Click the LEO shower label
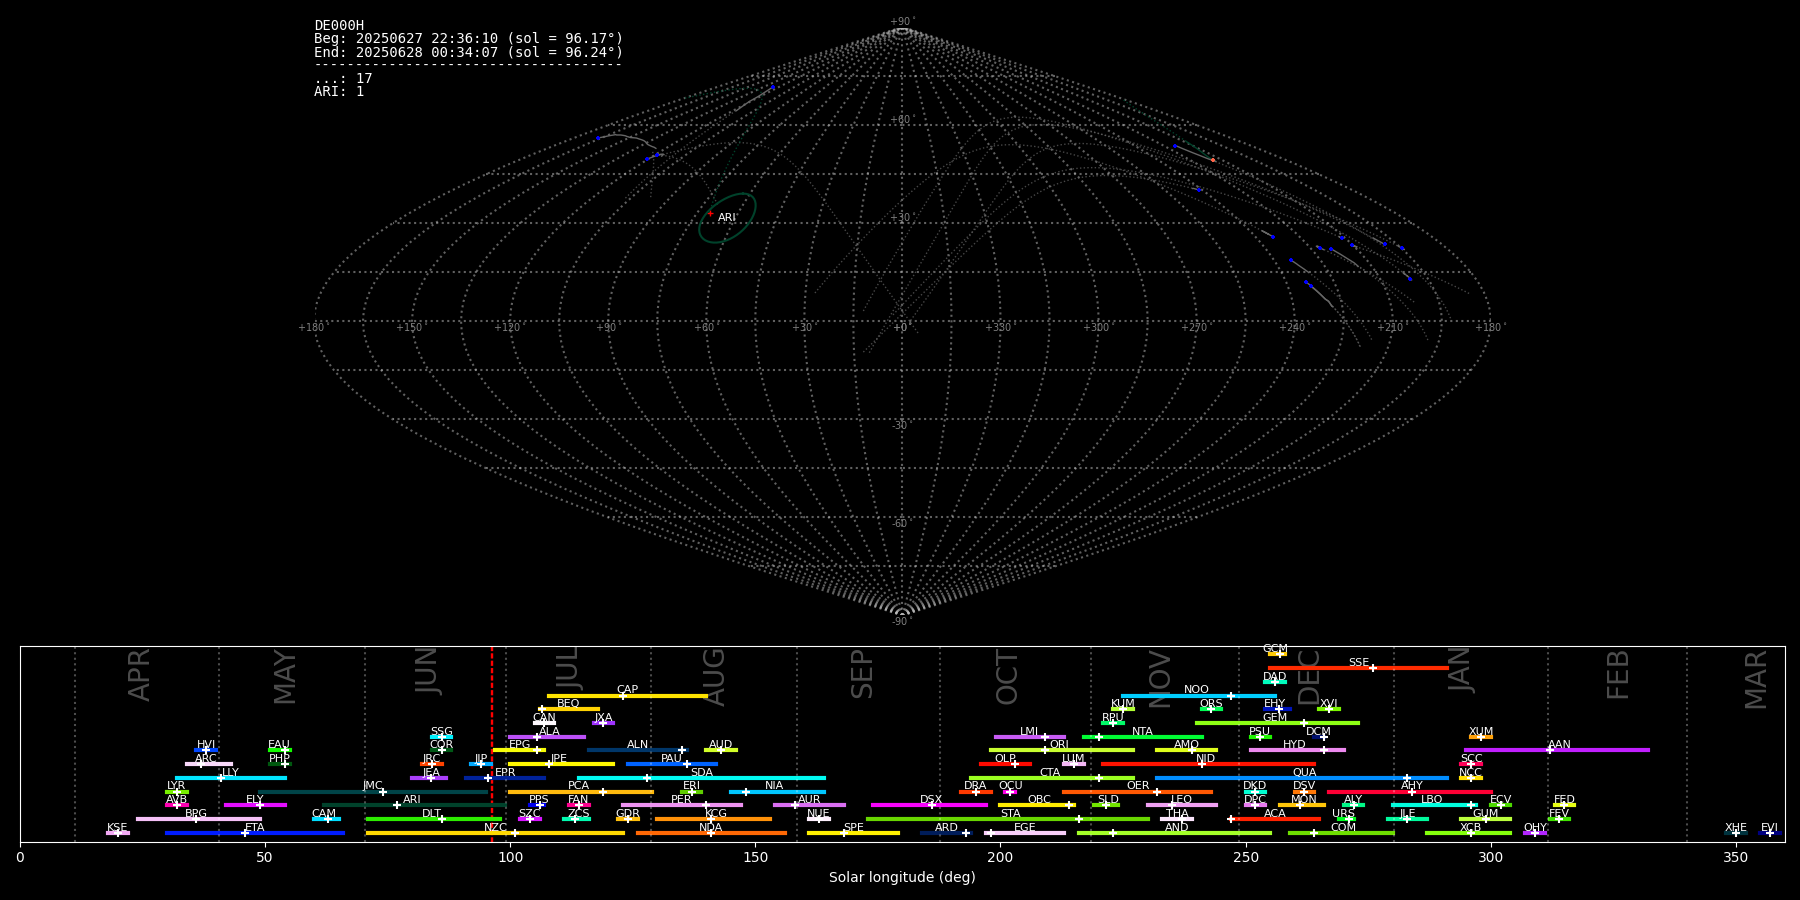 coord(1182,800)
